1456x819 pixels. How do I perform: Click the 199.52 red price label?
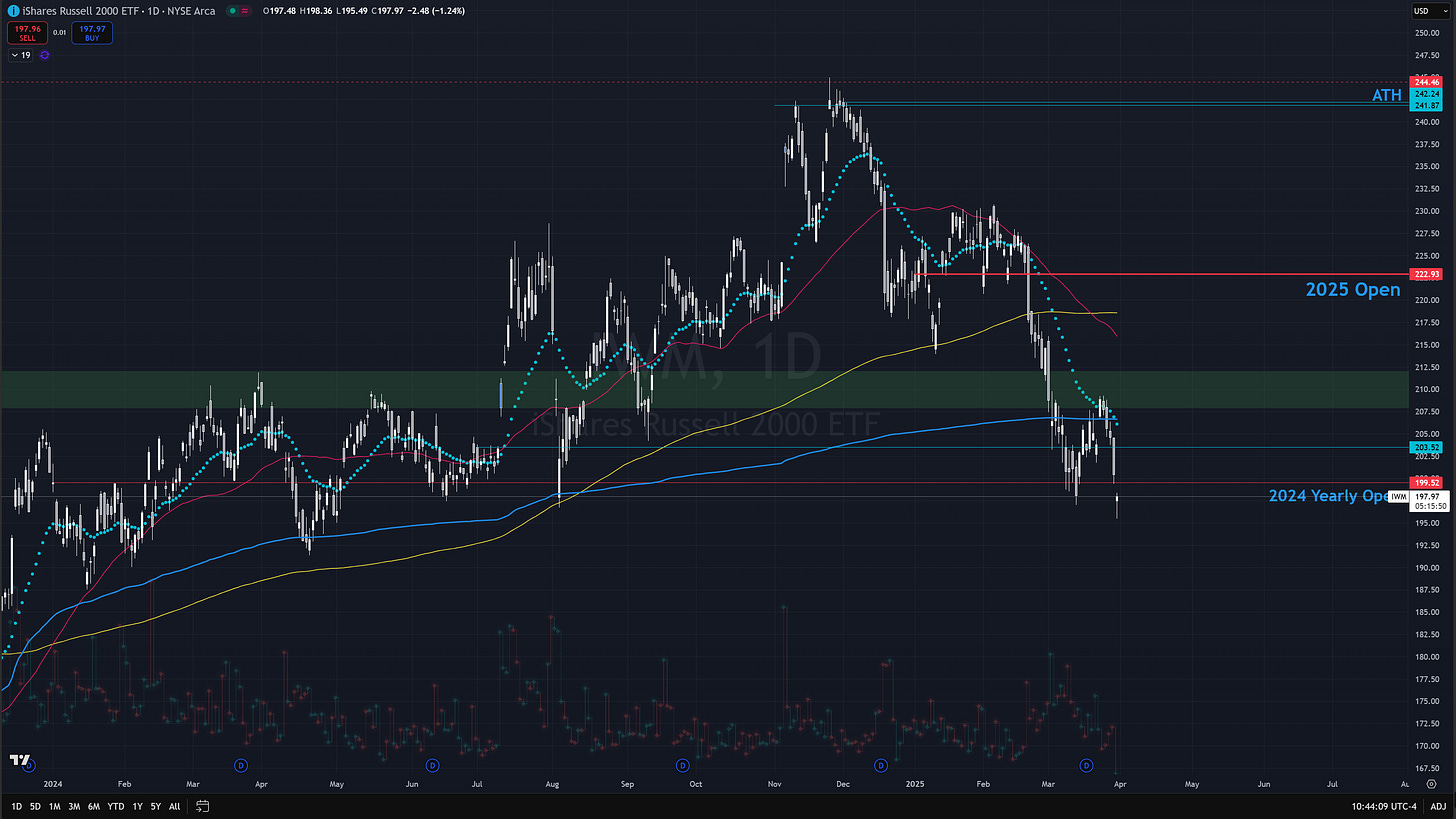[x=1427, y=482]
